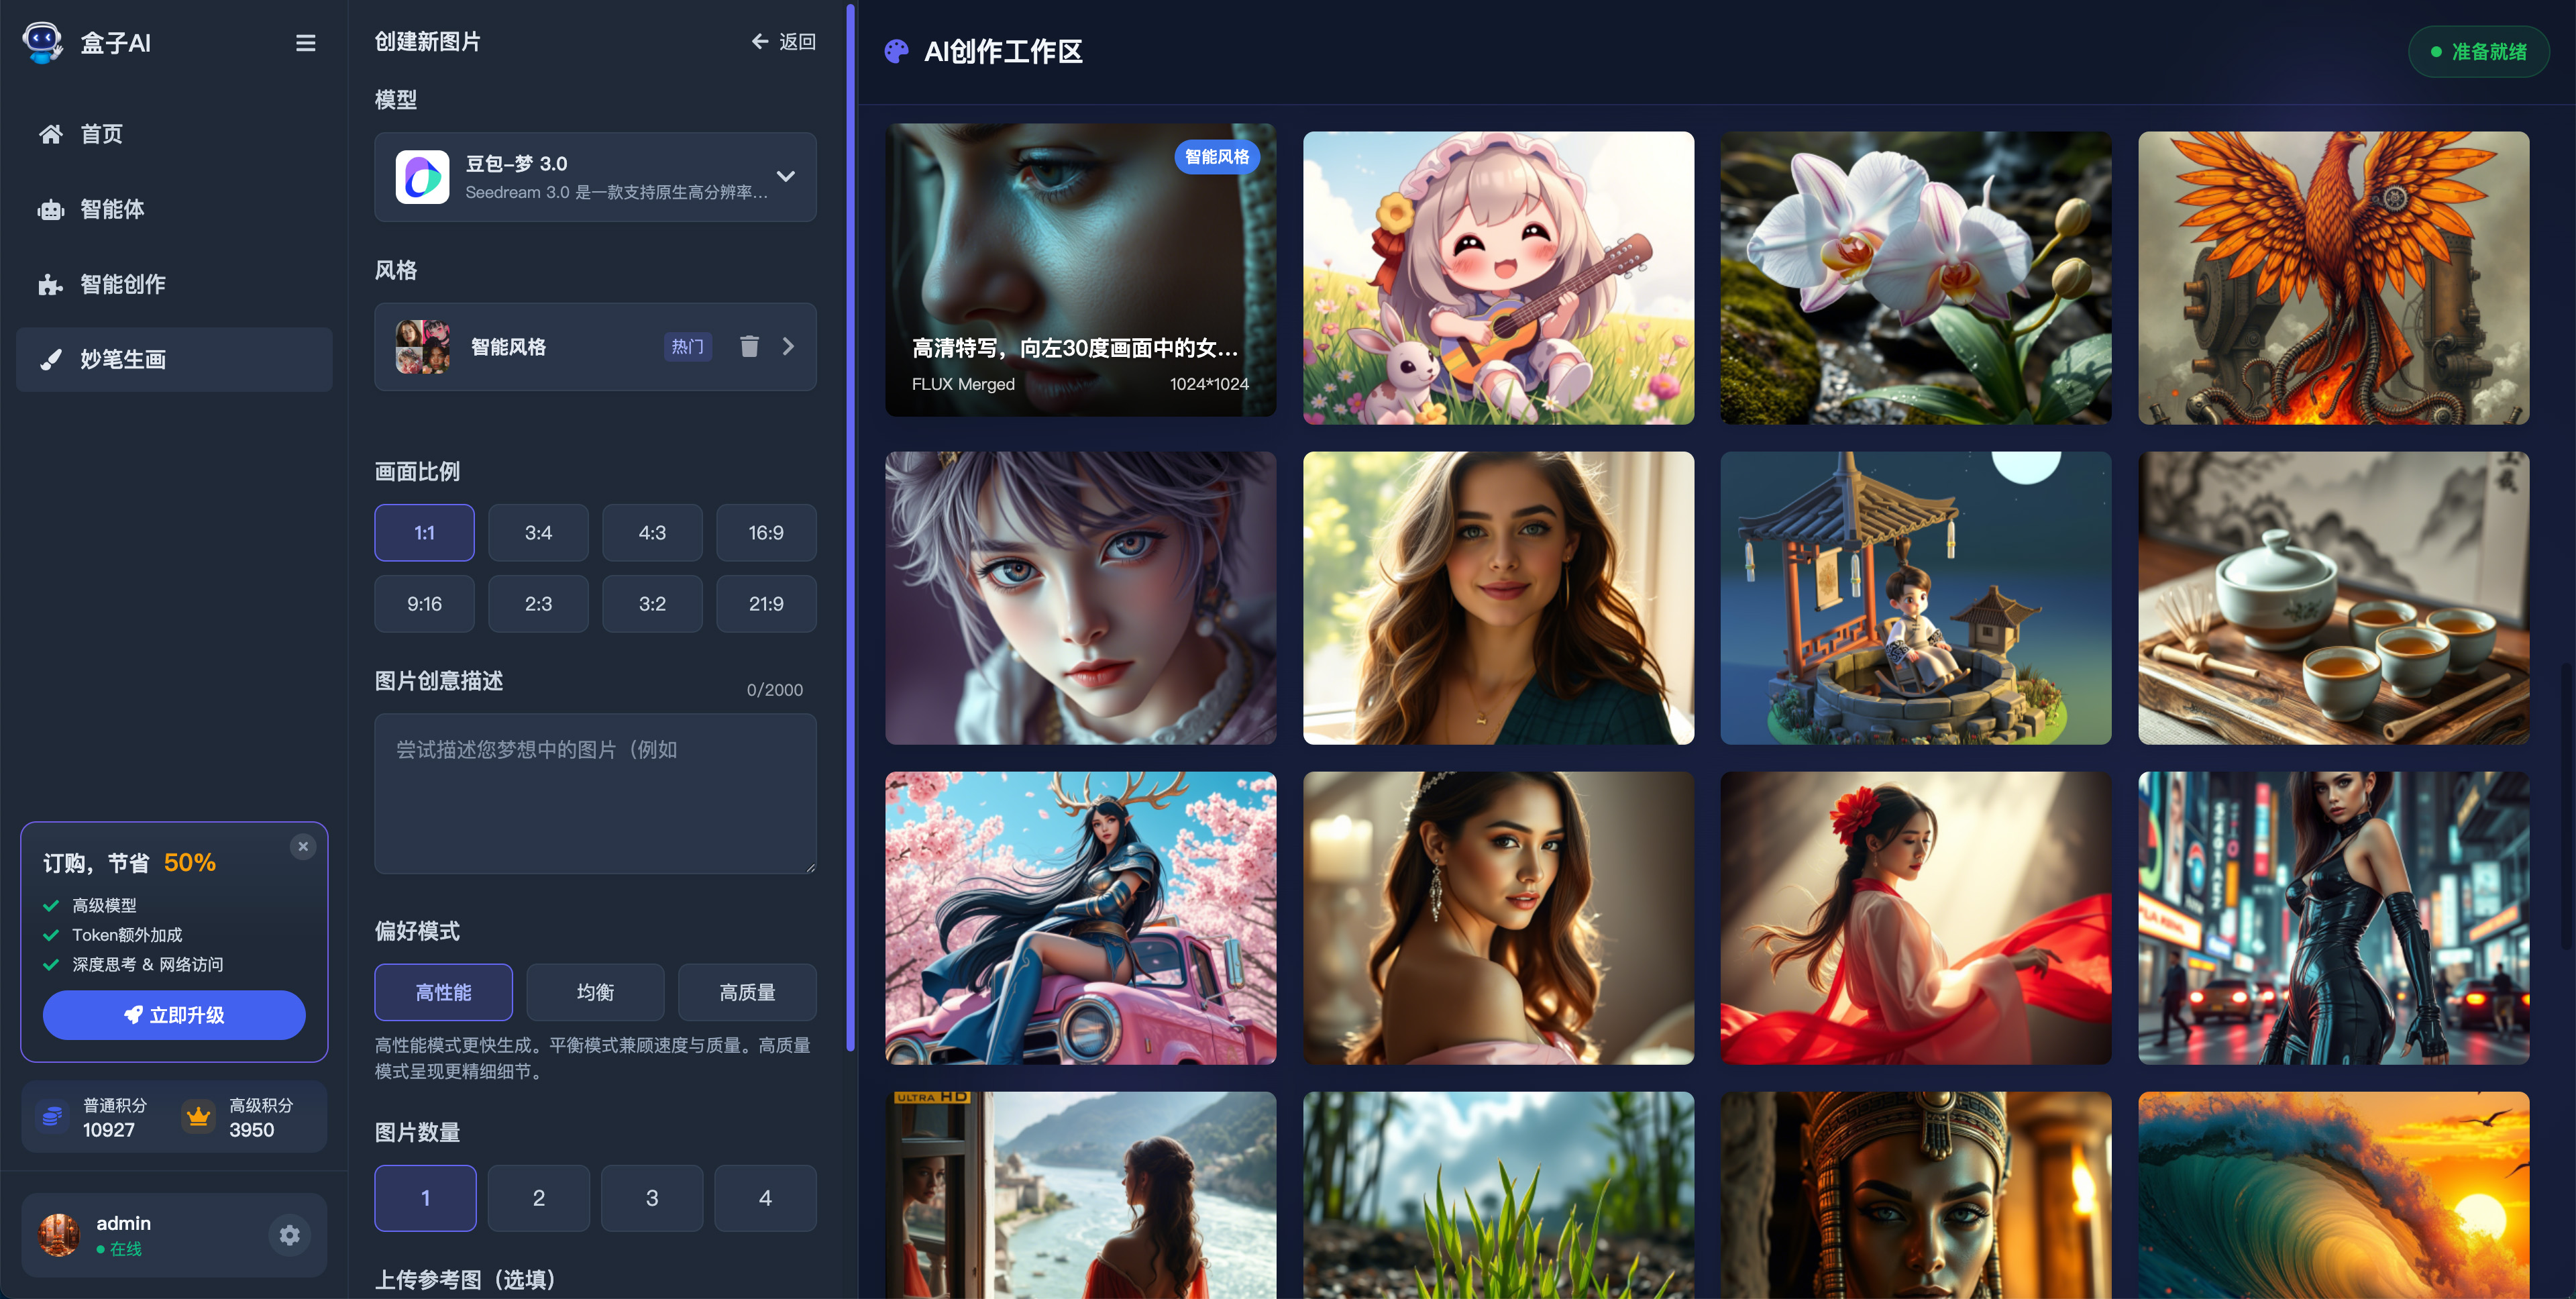Open the orange phoenix steampunk image
Screen dimensions: 2576x1299
click(2334, 278)
